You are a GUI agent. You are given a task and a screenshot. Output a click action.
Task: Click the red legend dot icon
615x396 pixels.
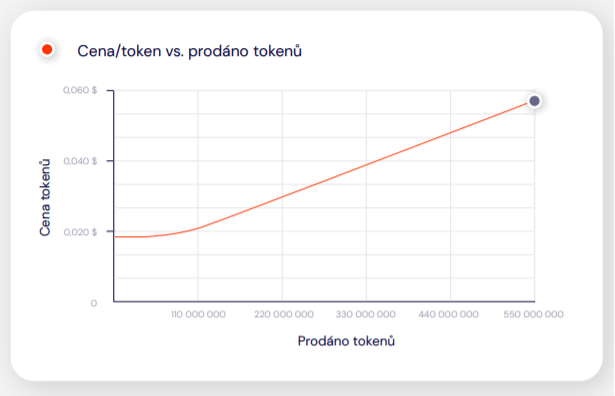click(x=47, y=49)
